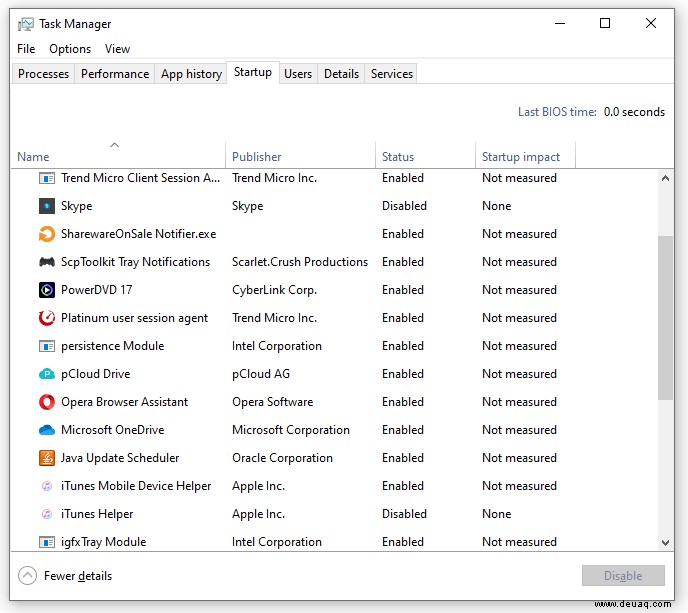Click the vertical scrollbar thumb
Viewport: 688px width, 613px height.
click(665, 318)
